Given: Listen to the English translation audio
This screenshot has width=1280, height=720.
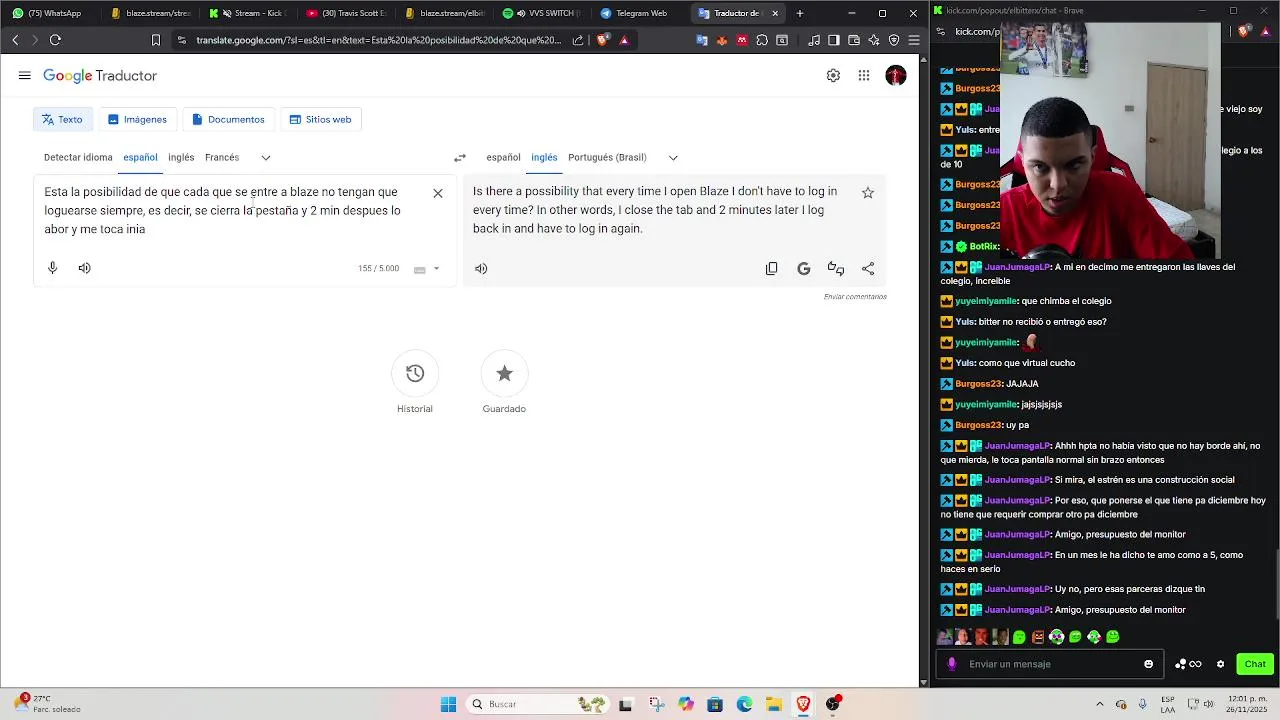Looking at the screenshot, I should [x=481, y=268].
